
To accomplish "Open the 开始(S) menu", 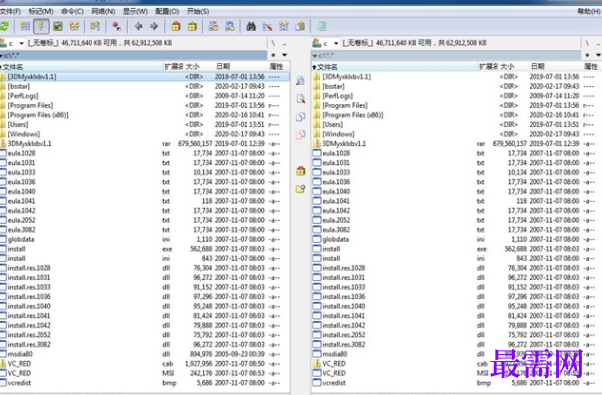I will [x=198, y=12].
